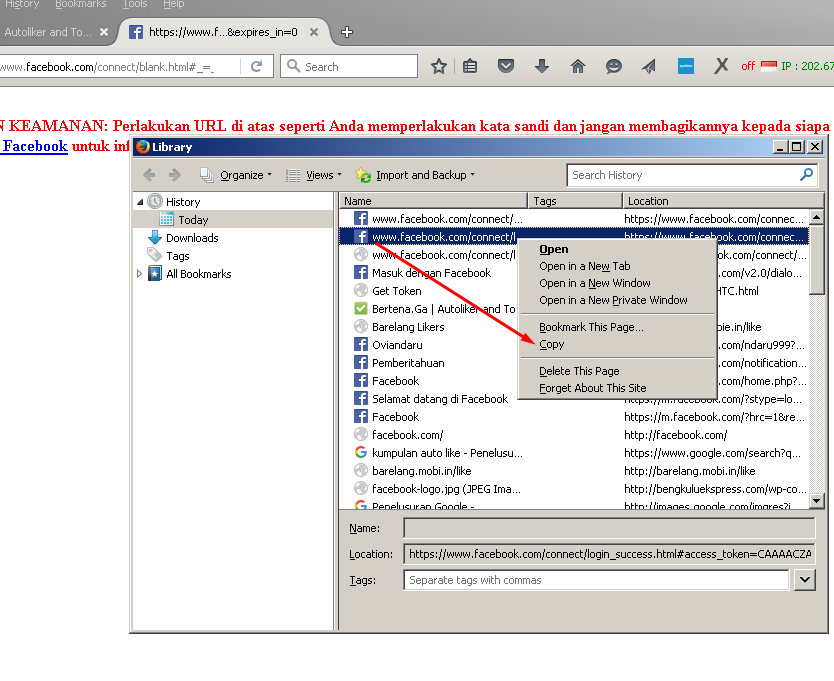Click the X add-on icon in toolbar

721,67
